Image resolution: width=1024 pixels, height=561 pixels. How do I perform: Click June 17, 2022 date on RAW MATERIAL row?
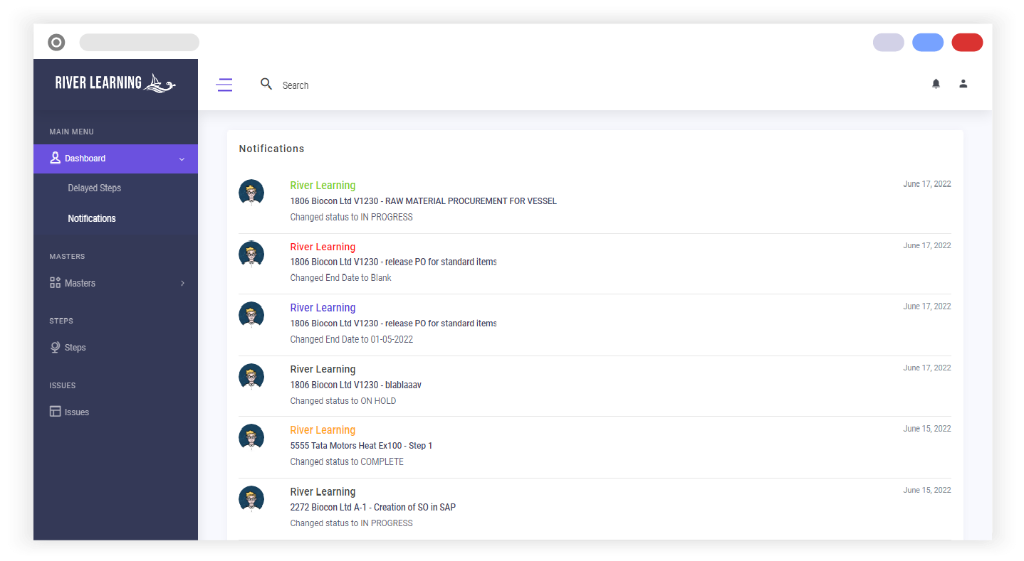pyautogui.click(x=927, y=184)
